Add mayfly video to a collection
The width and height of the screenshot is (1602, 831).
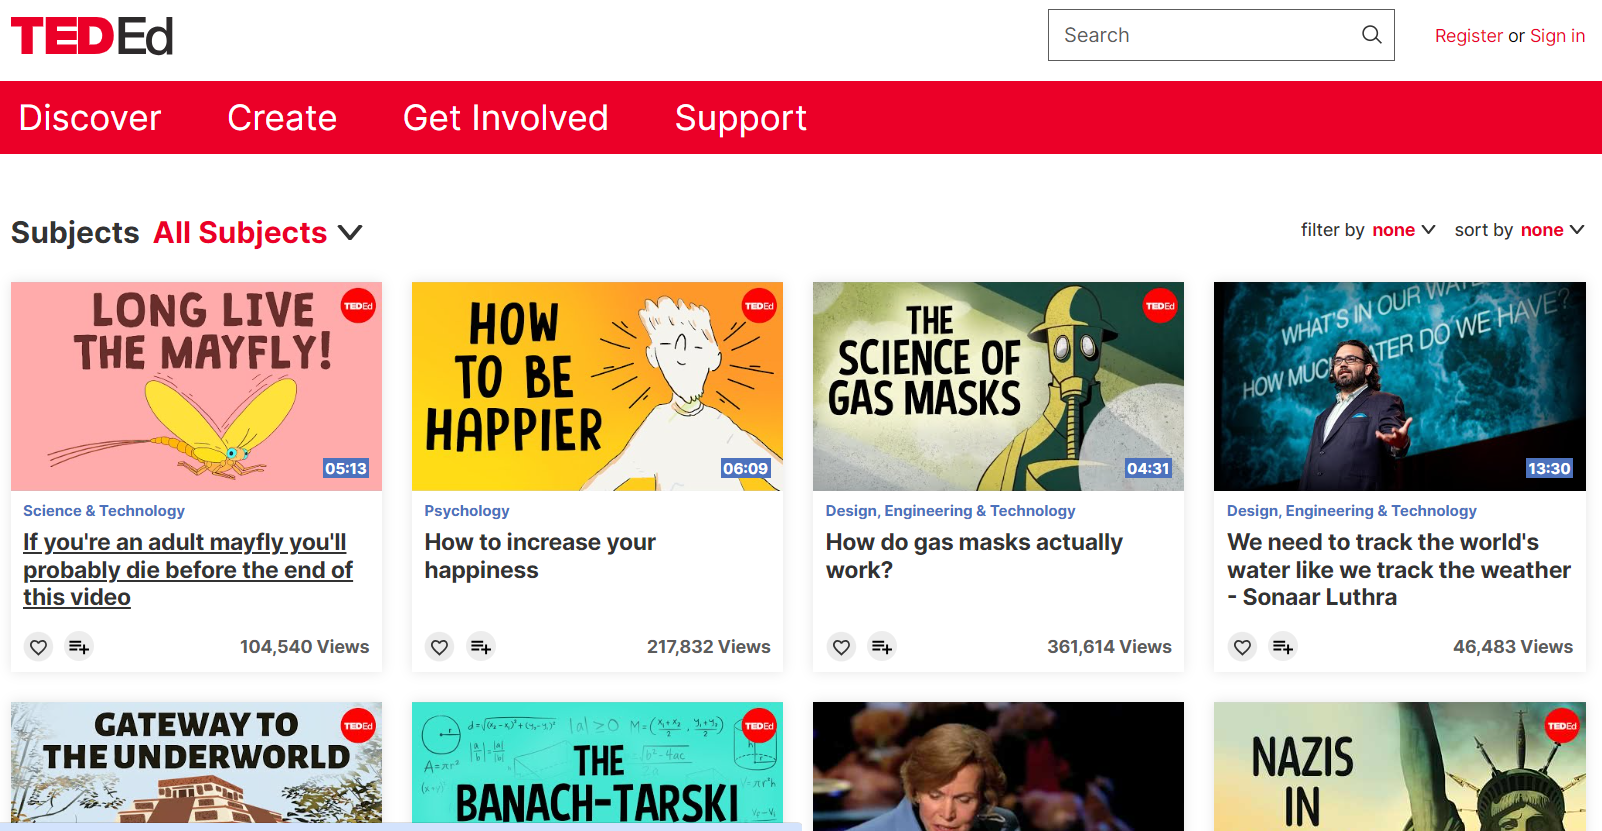coord(79,647)
